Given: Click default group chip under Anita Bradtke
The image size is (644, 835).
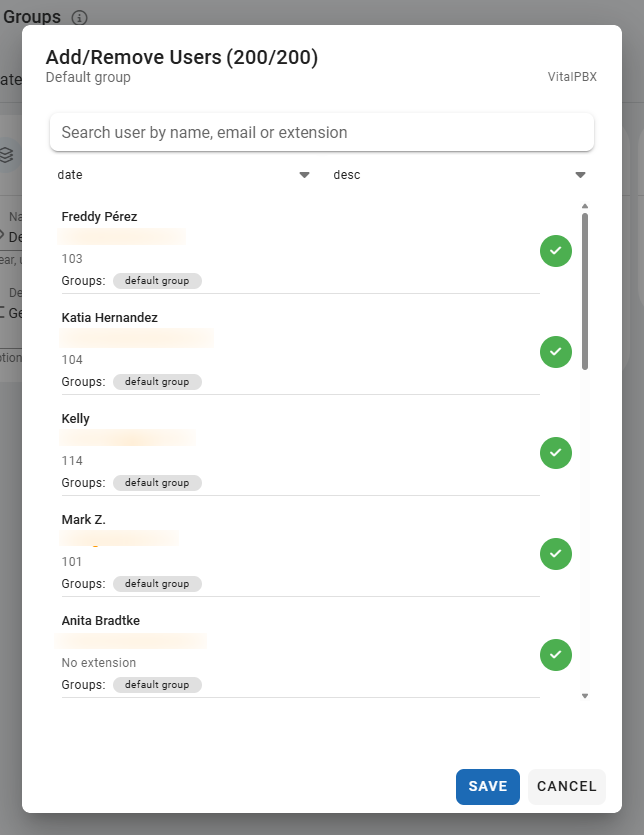Looking at the screenshot, I should point(157,685).
